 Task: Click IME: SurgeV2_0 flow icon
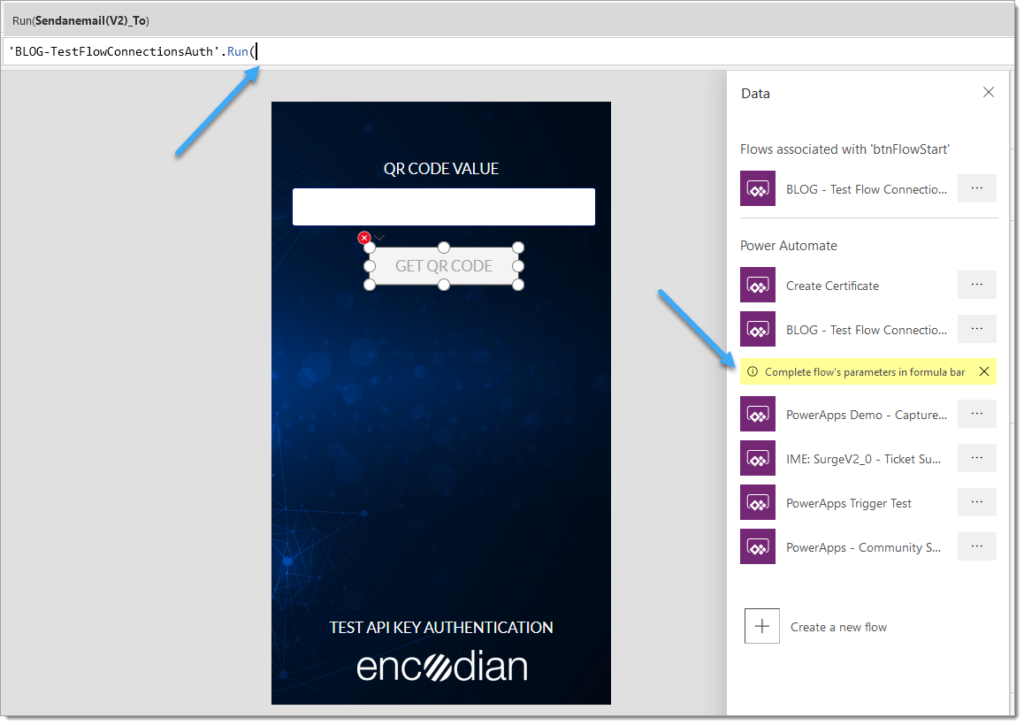click(758, 459)
